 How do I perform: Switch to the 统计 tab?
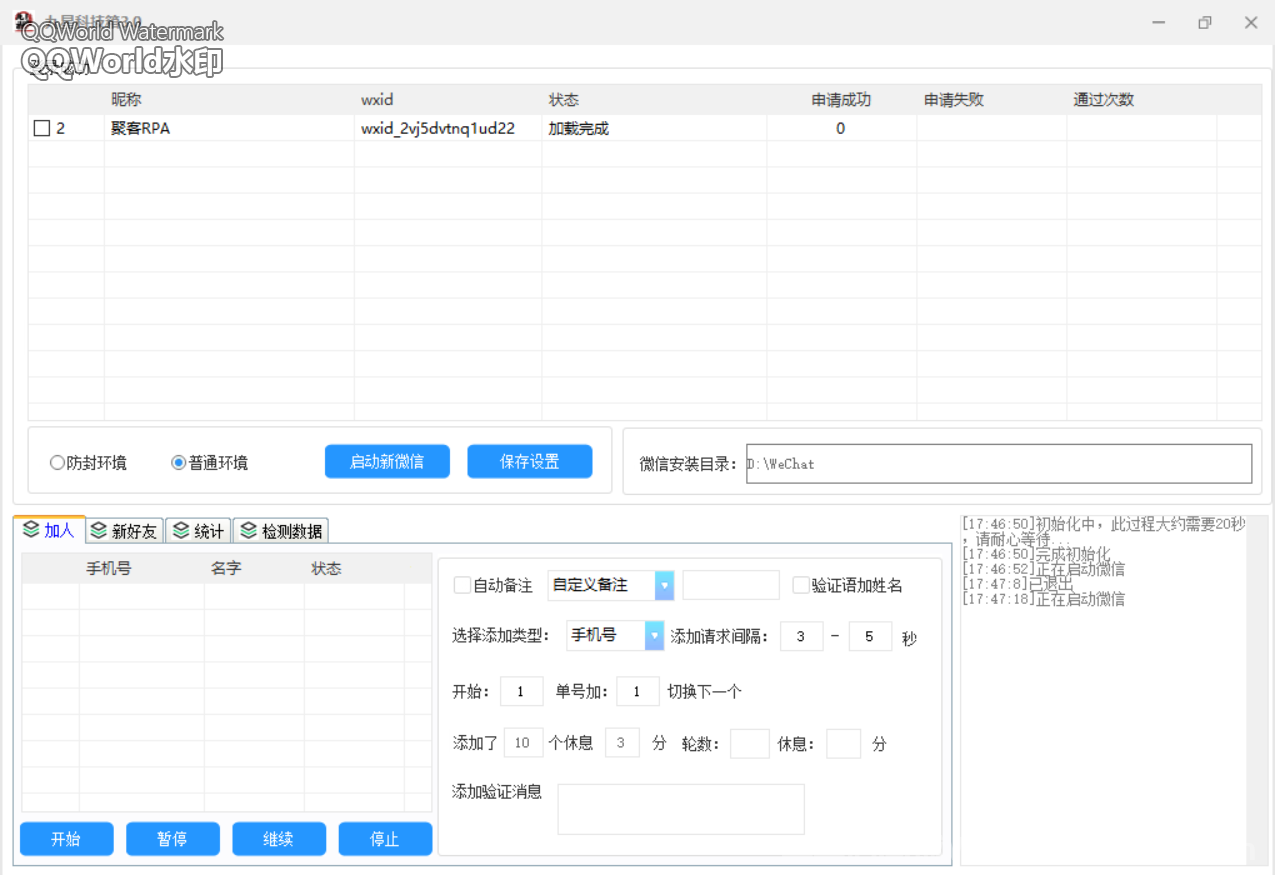pos(198,531)
